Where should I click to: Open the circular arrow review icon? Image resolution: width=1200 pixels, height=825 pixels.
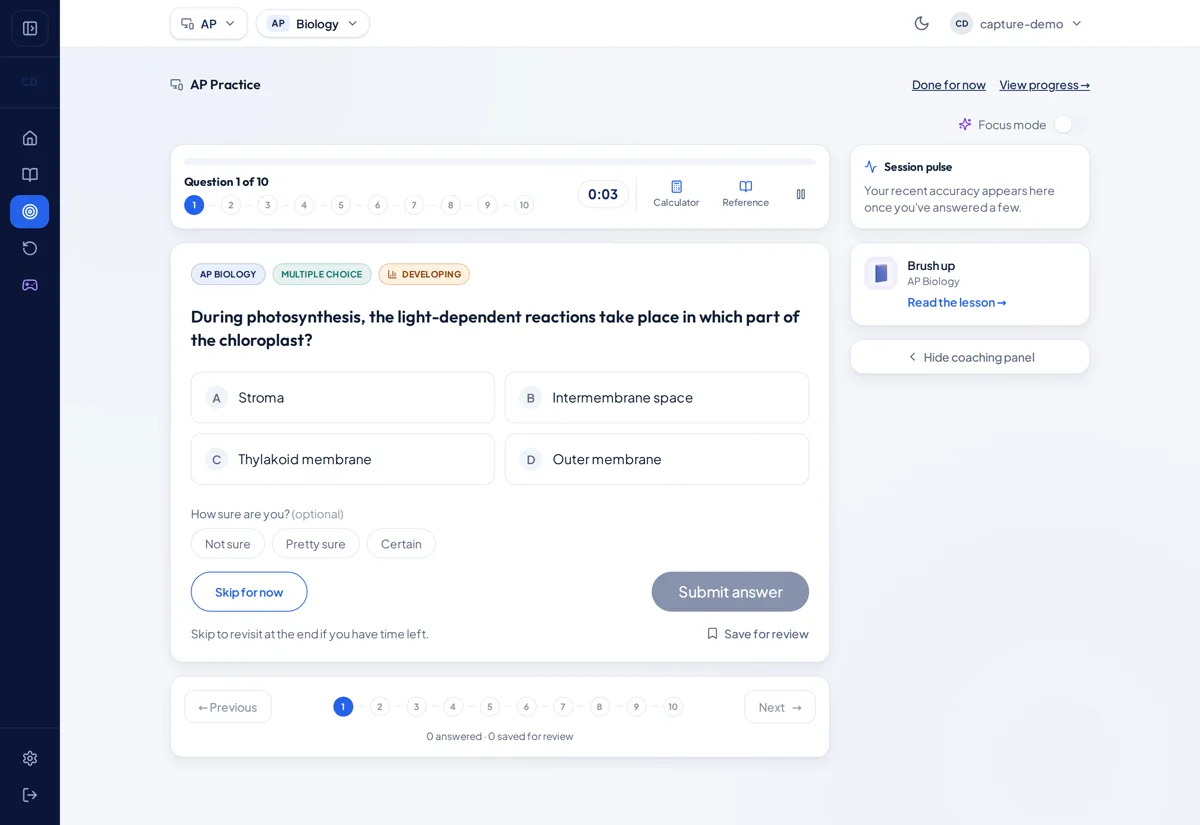30,248
